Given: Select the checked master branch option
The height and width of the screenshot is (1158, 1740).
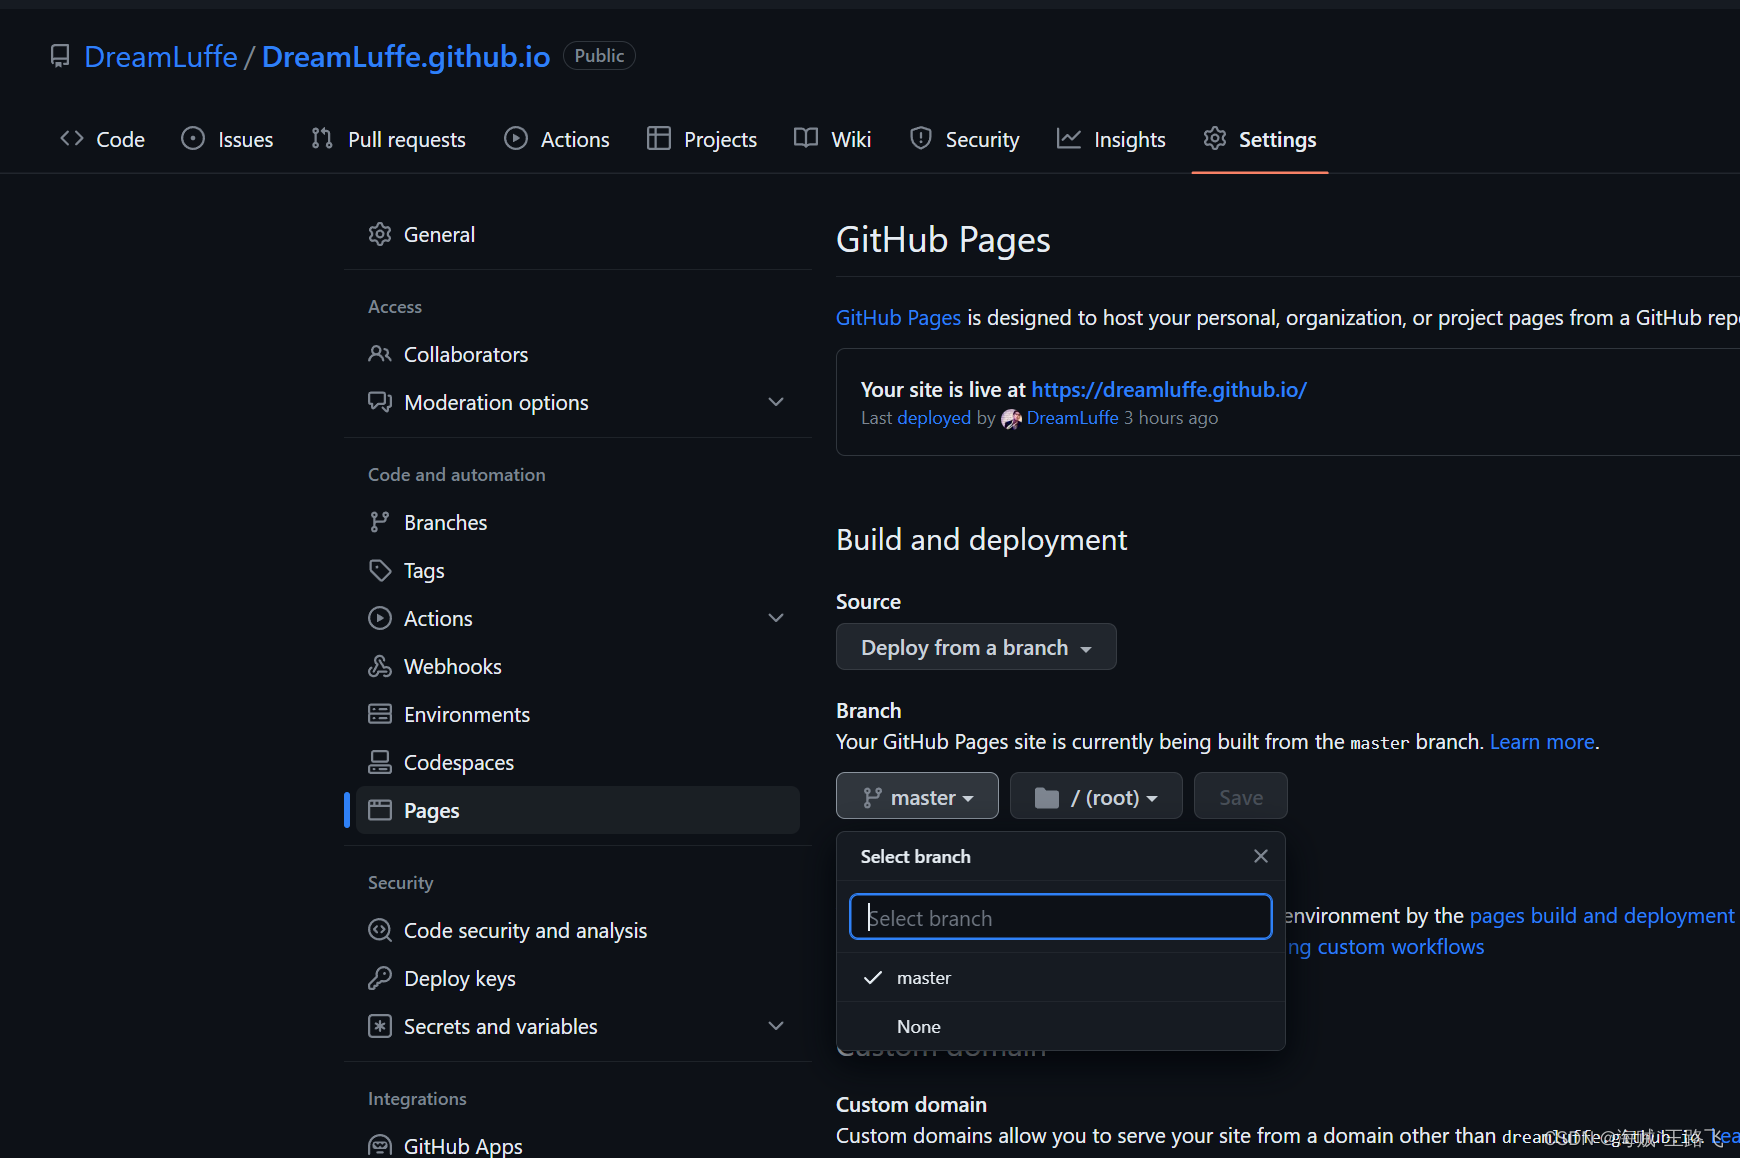Looking at the screenshot, I should point(923,978).
